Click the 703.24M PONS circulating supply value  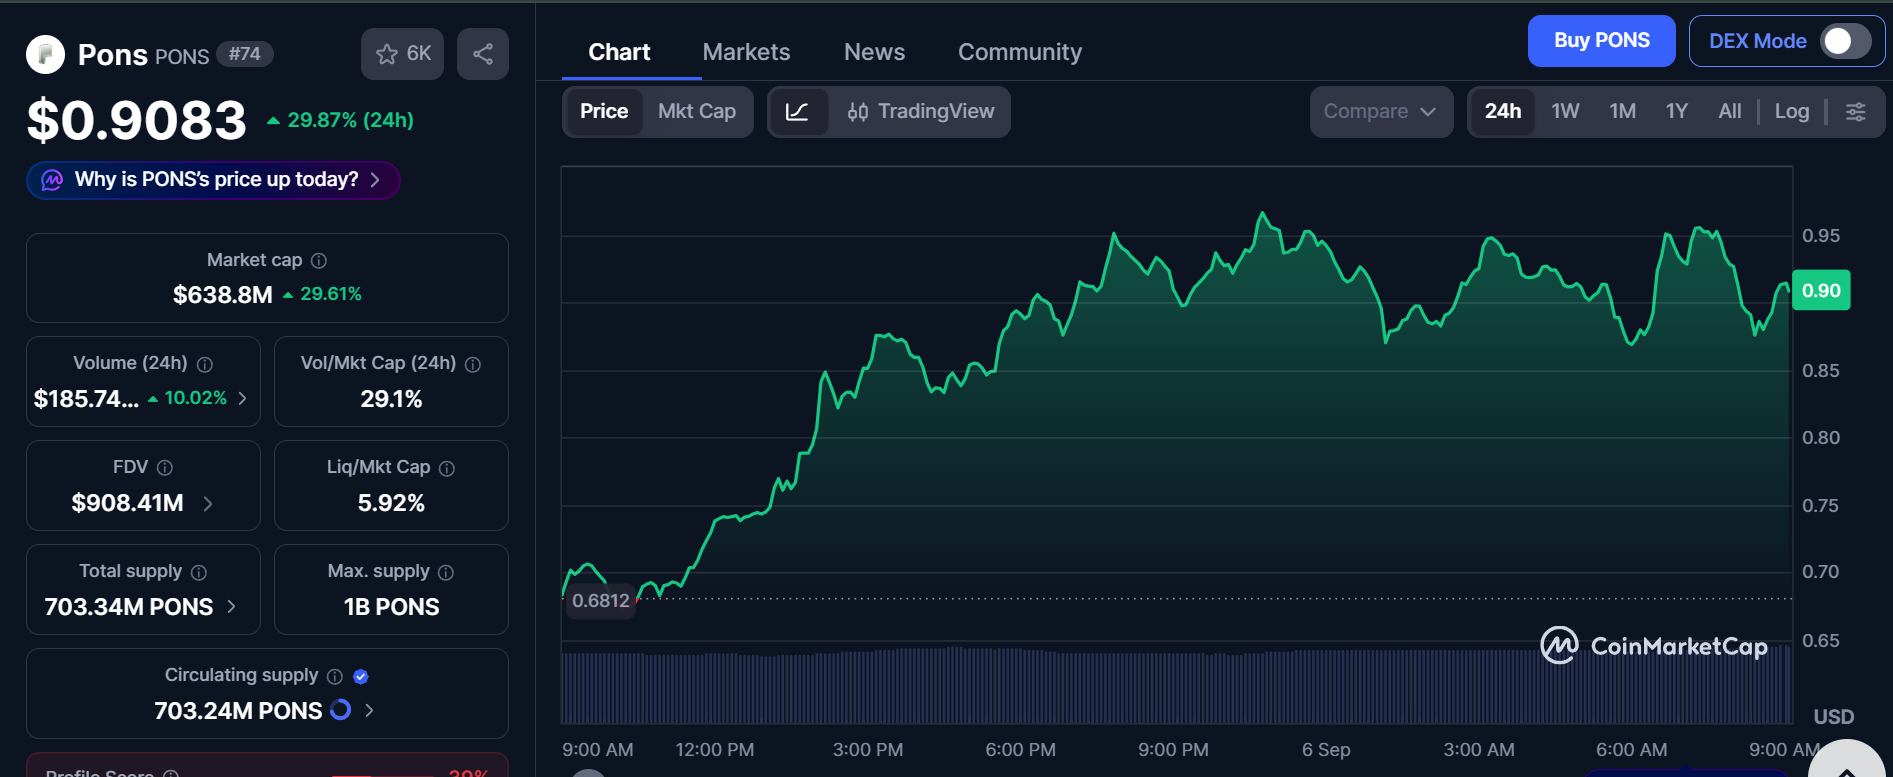pyautogui.click(x=238, y=711)
